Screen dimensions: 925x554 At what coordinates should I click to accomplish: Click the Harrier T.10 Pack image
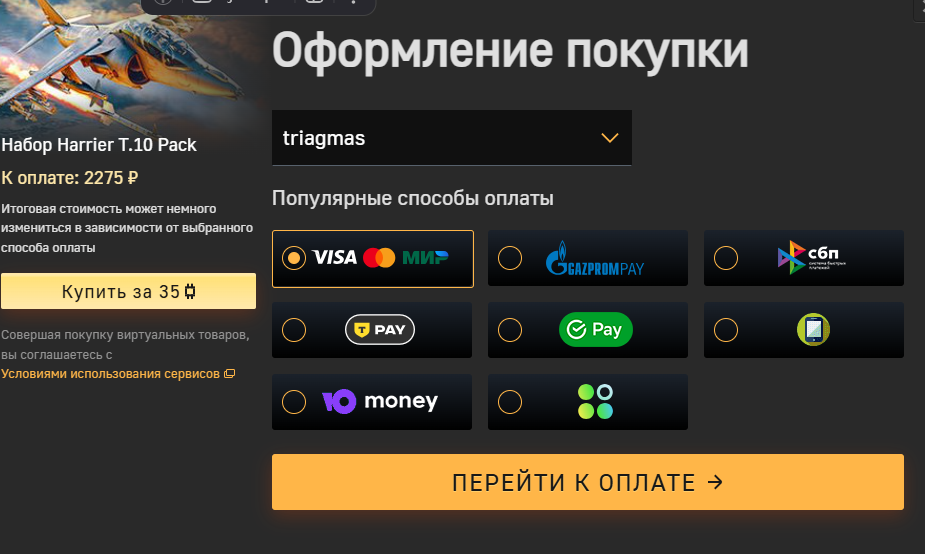click(x=129, y=65)
